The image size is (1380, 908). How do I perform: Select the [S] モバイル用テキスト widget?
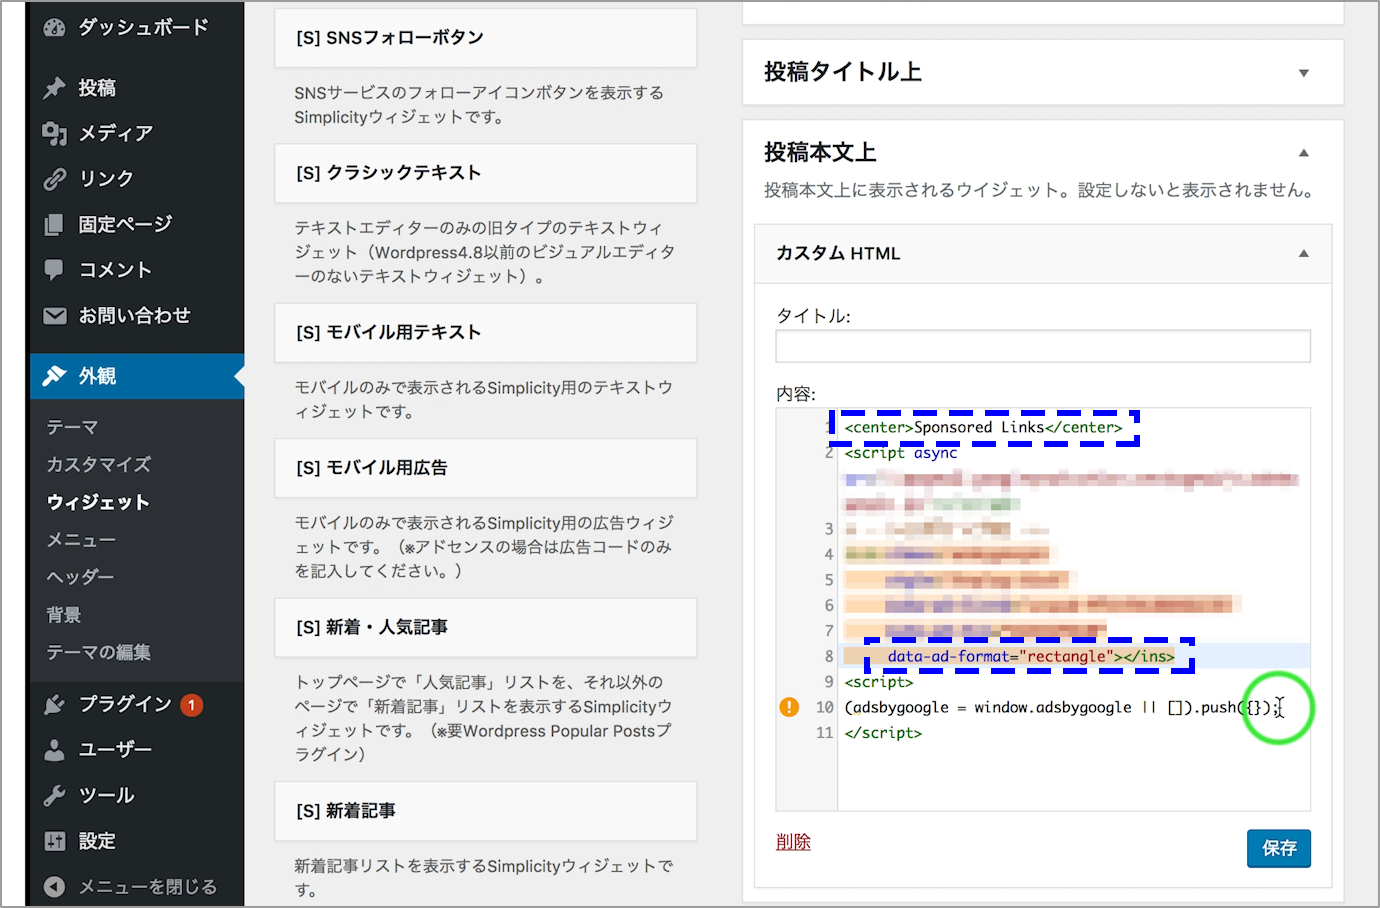486,333
